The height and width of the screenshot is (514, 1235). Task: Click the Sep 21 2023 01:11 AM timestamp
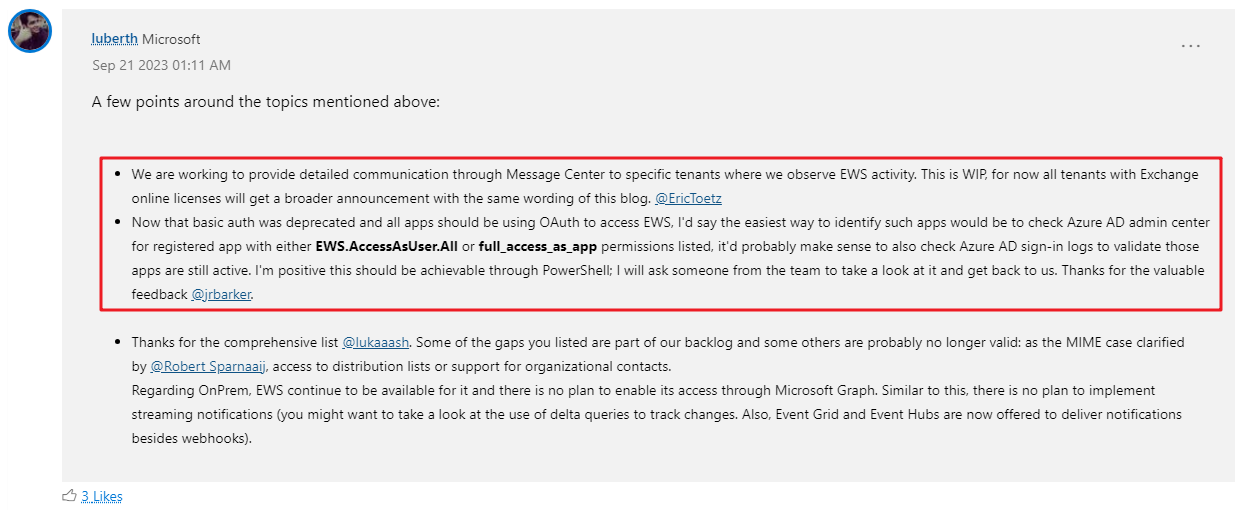coord(162,65)
